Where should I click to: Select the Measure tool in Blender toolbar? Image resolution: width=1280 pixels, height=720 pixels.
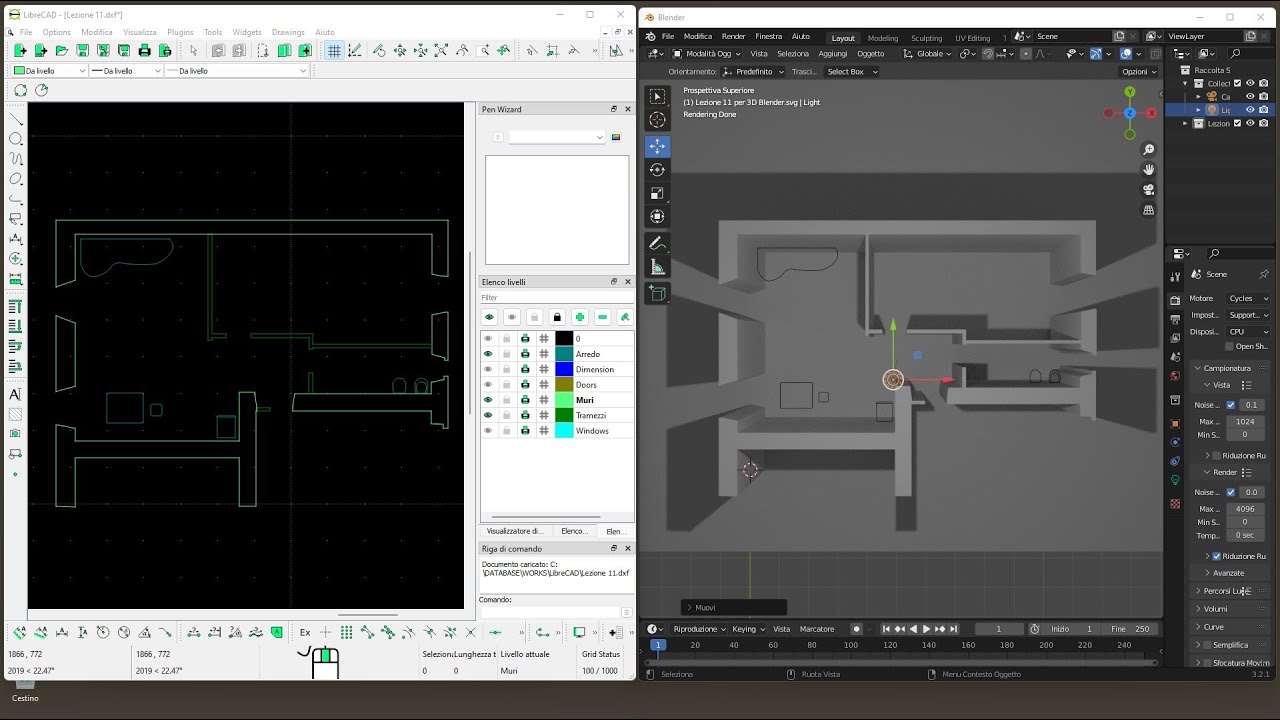(657, 267)
